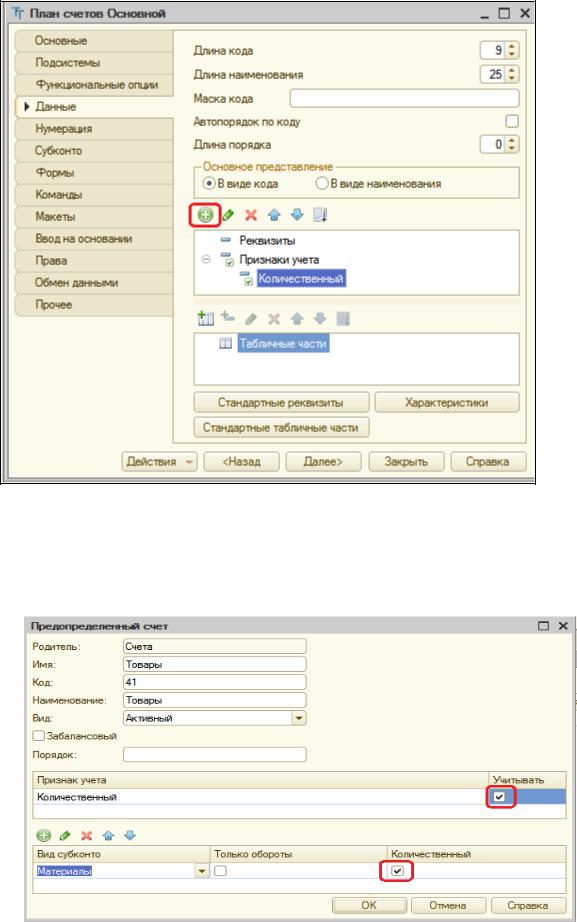The height and width of the screenshot is (922, 577).
Task: Click green add subconto icon in Предопределенный счет
Action: click(44, 836)
